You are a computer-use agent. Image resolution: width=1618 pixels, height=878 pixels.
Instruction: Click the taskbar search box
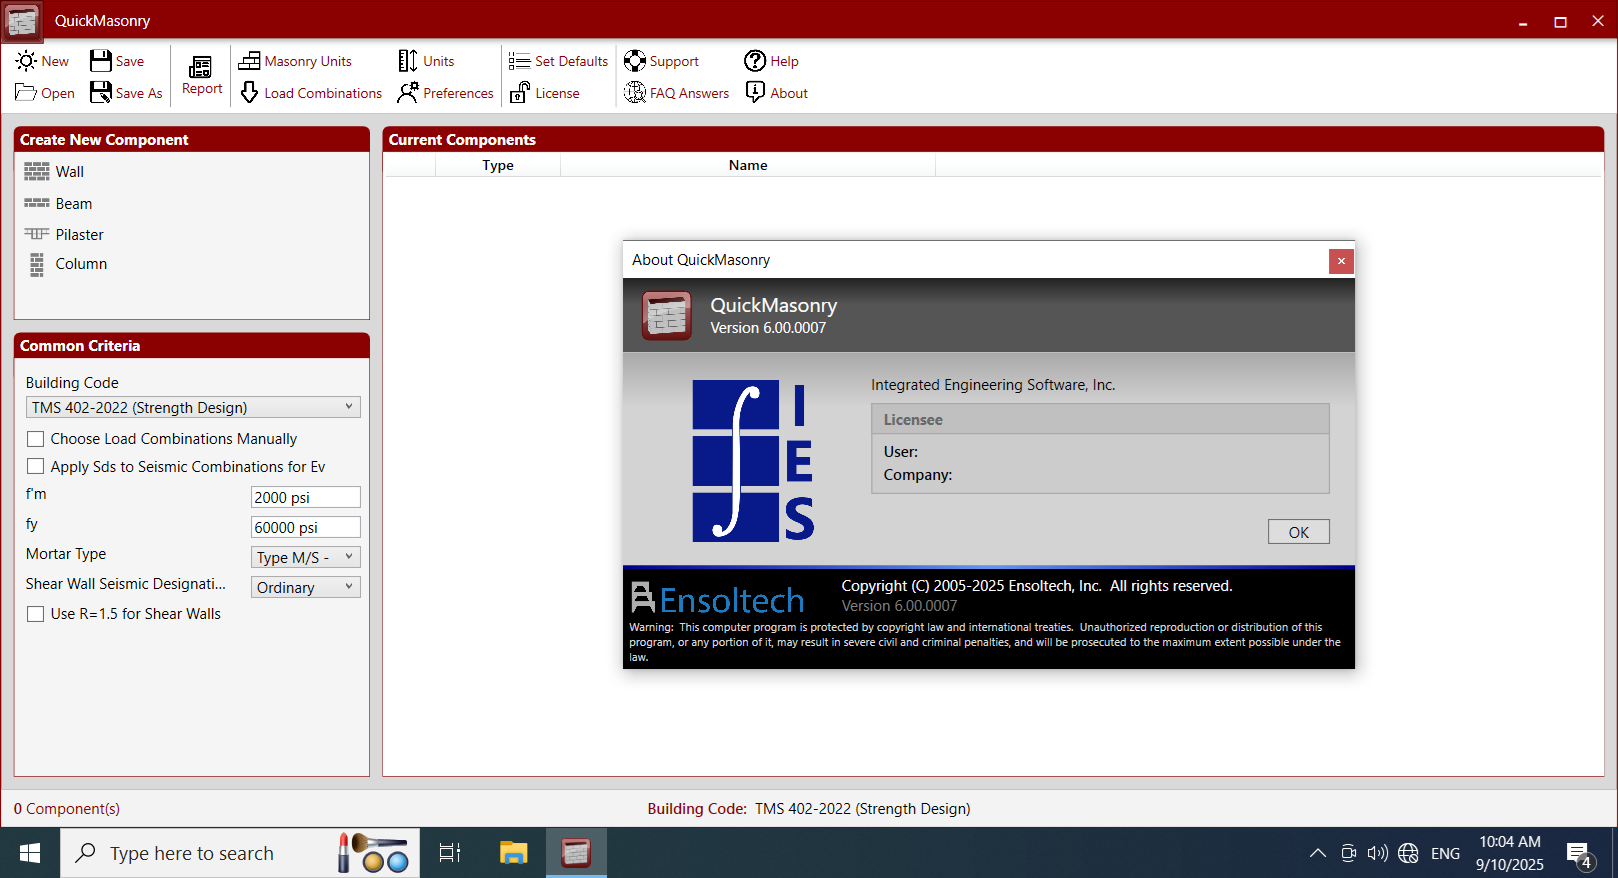point(240,853)
